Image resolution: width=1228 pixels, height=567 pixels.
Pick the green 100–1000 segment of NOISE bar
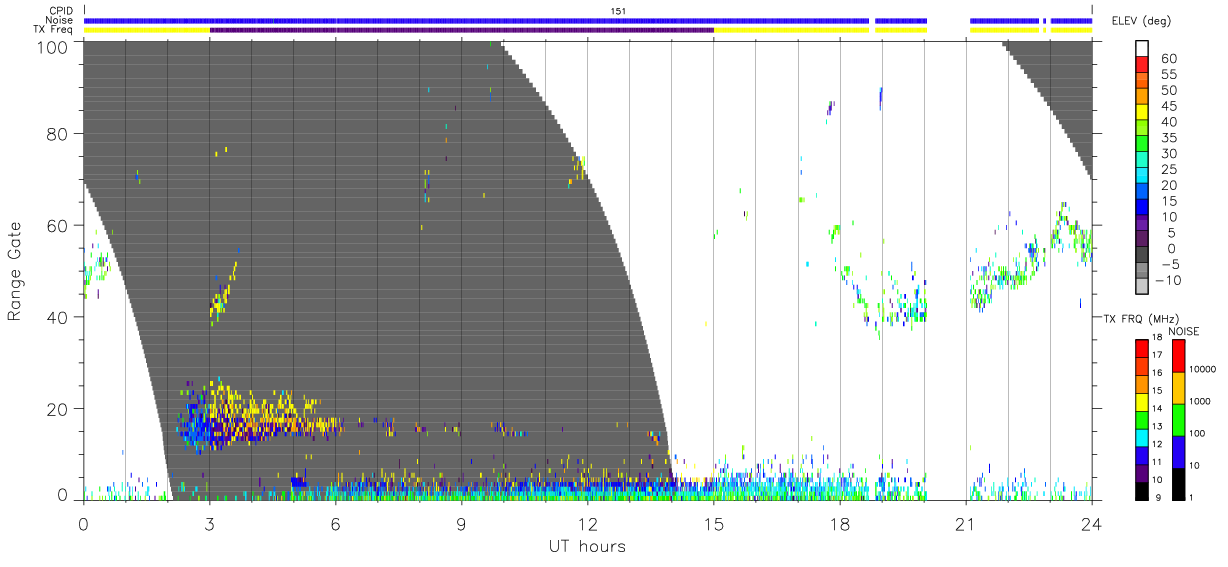click(1178, 419)
